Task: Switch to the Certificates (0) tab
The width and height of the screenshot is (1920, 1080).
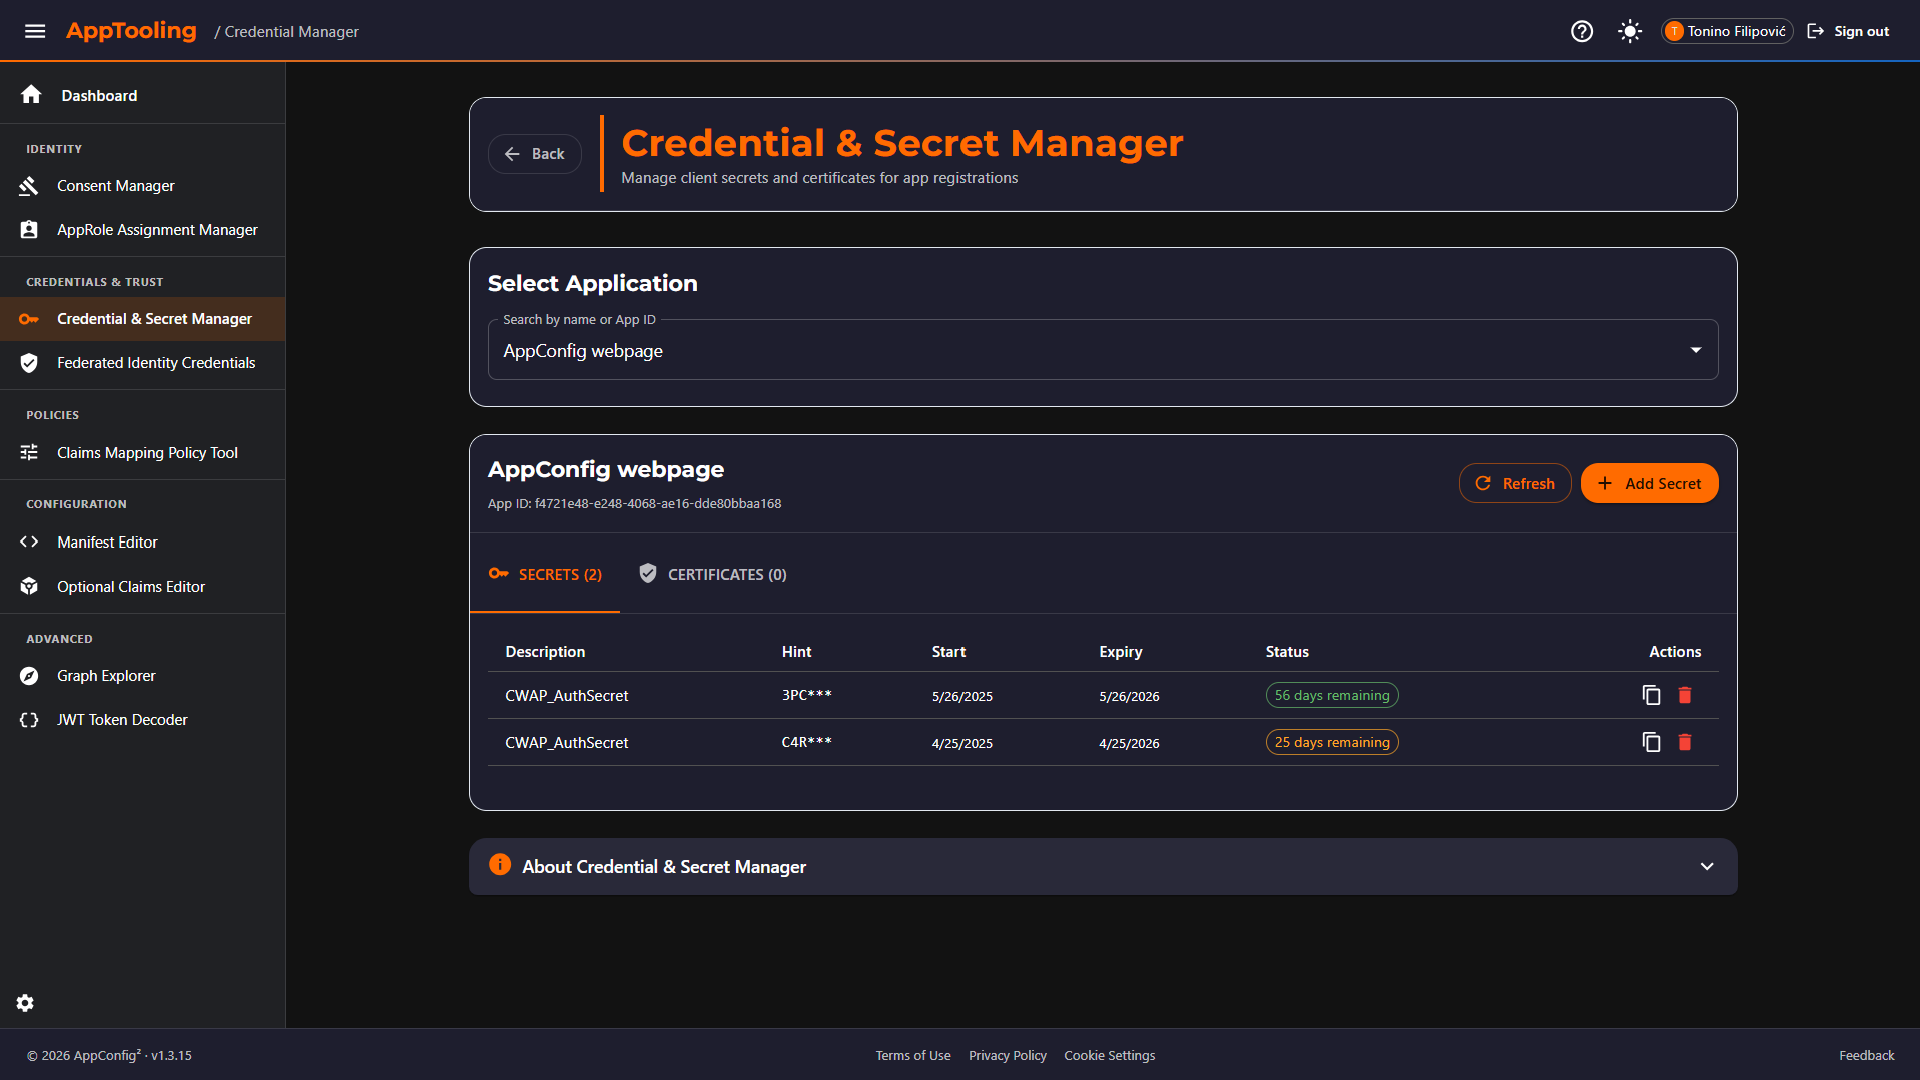Action: click(x=713, y=574)
